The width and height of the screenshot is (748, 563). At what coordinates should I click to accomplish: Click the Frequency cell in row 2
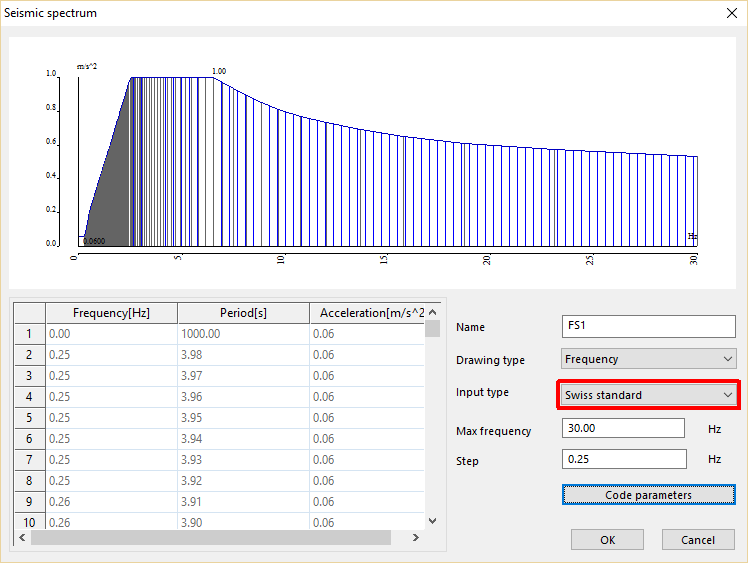[111, 355]
